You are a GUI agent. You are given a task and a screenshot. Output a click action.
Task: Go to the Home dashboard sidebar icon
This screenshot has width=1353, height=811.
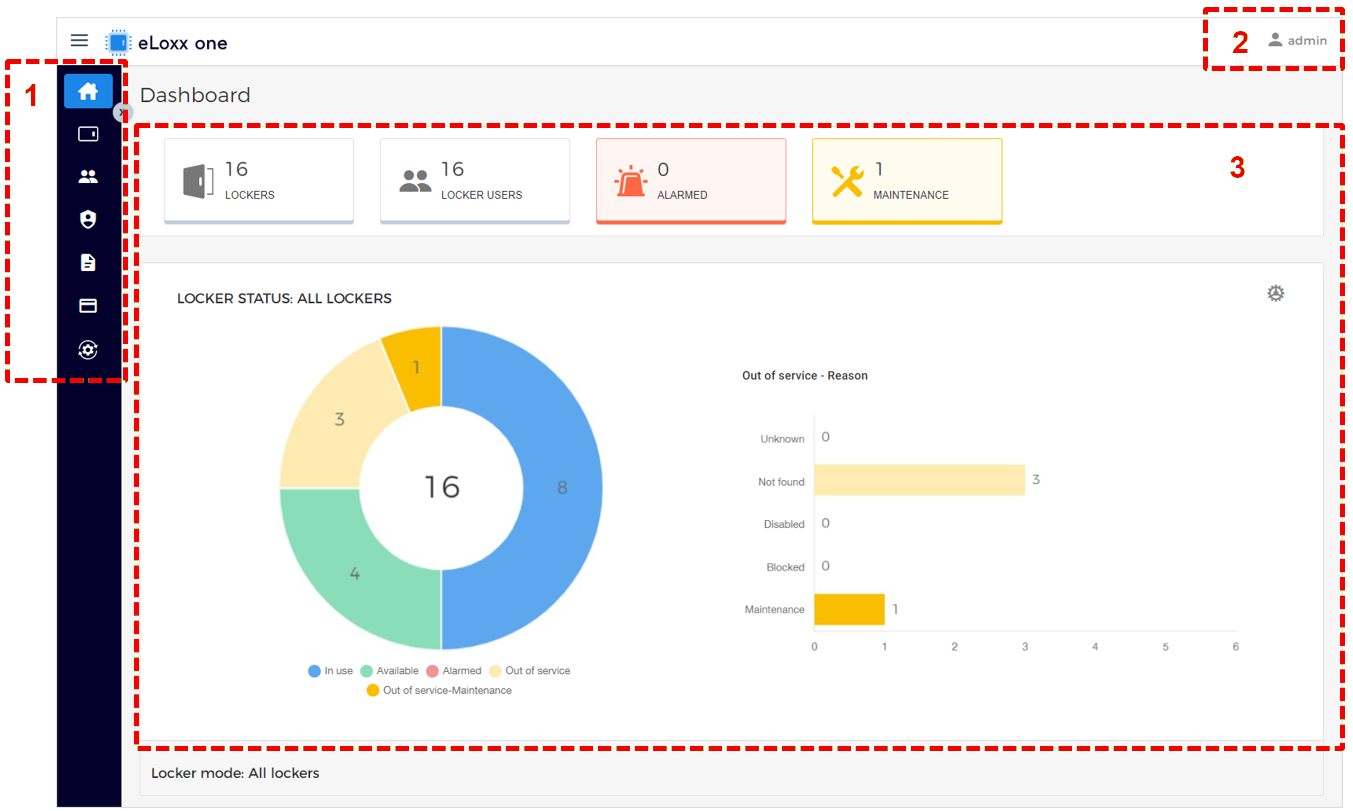[x=88, y=91]
